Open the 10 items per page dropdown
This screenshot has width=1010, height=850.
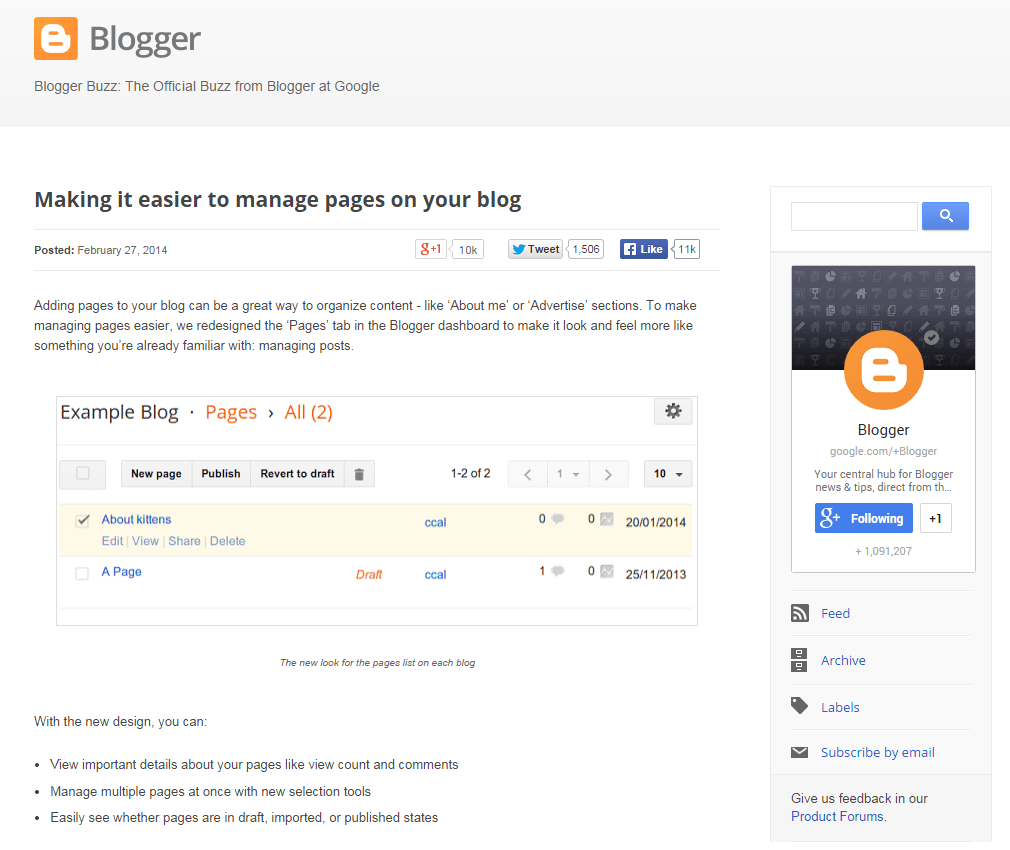[x=668, y=474]
